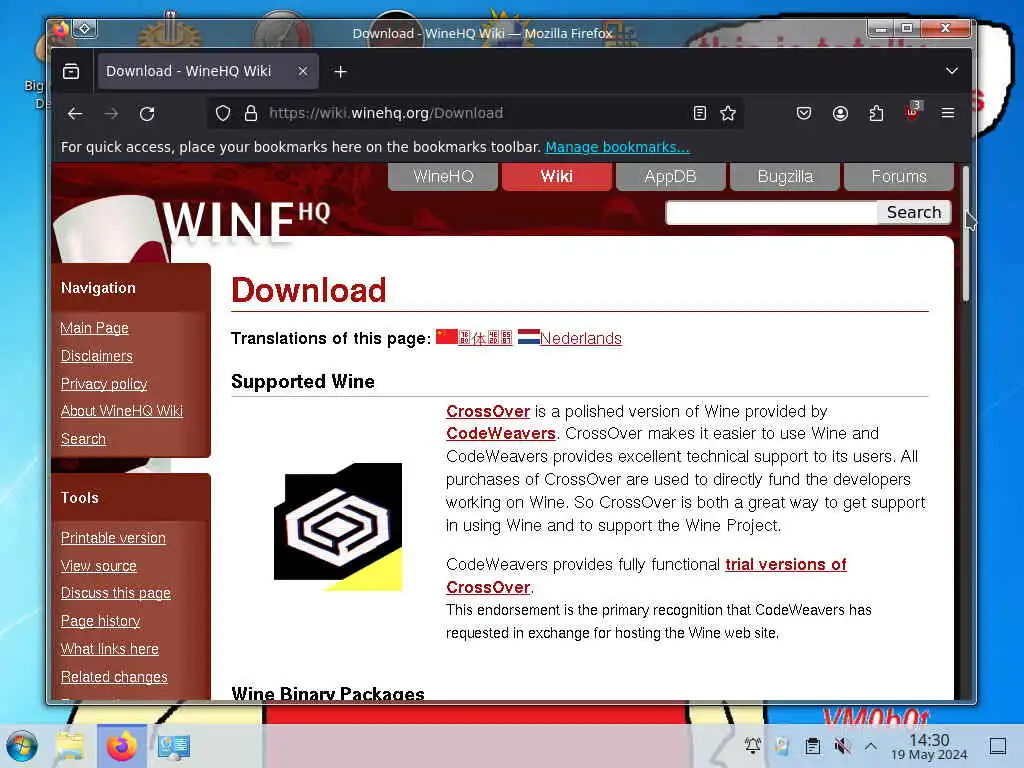Open the Bugzilla site tab
This screenshot has height=768, width=1024.
[785, 176]
